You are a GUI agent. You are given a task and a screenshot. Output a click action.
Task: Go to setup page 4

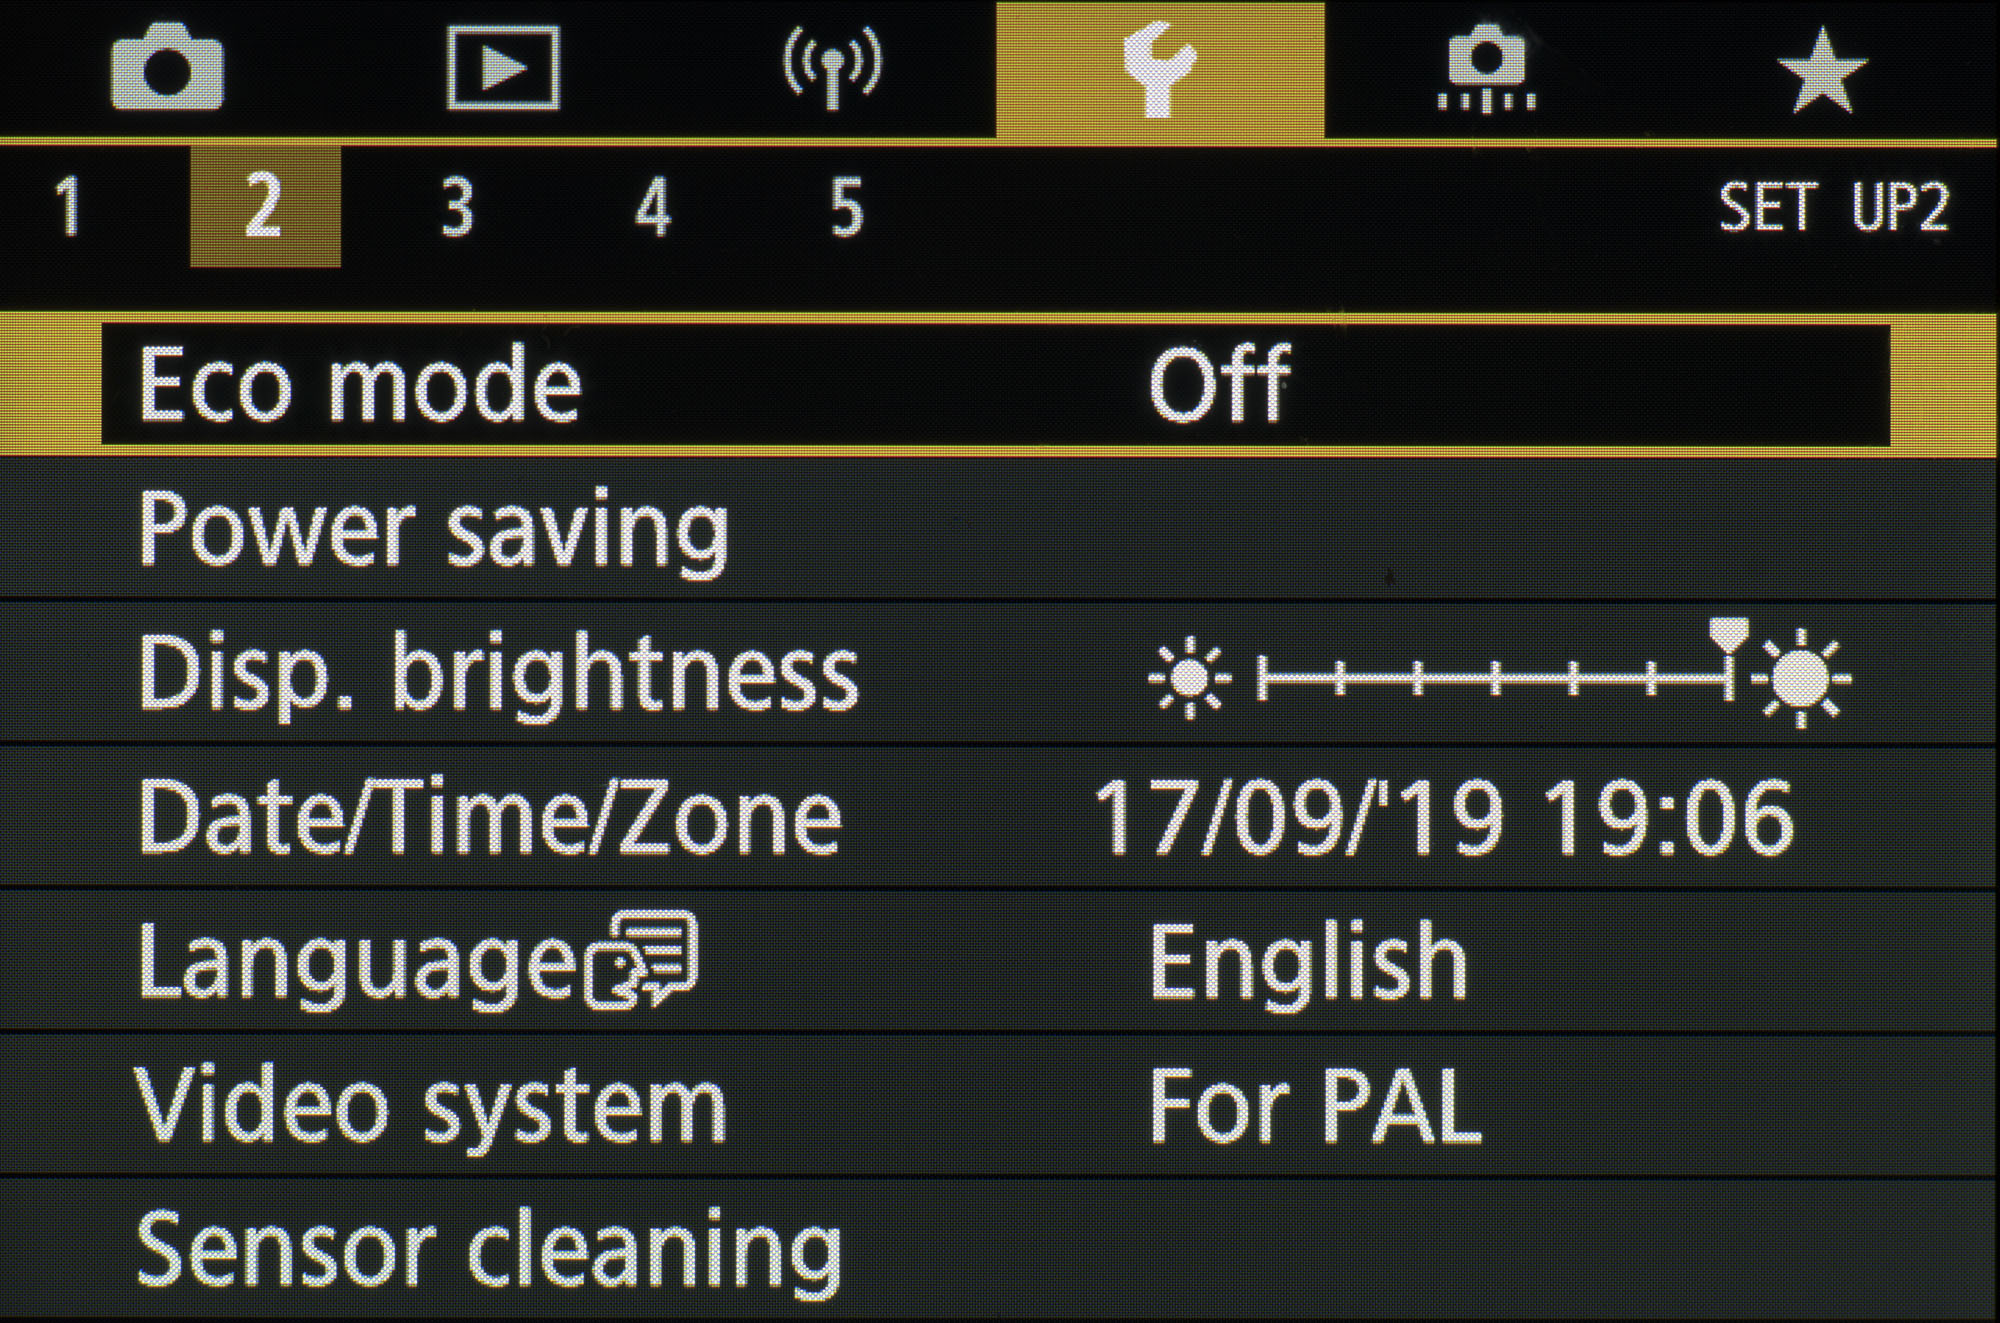coord(652,207)
